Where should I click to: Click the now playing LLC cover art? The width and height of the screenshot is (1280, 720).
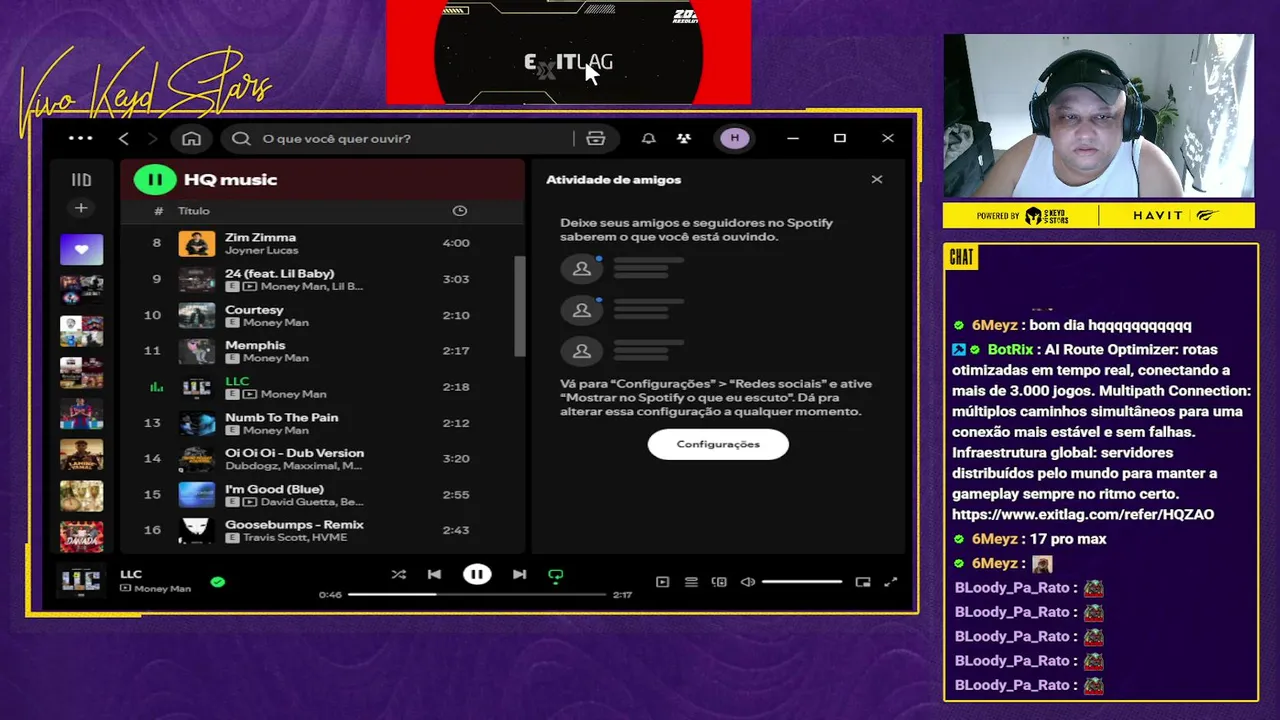coord(80,580)
